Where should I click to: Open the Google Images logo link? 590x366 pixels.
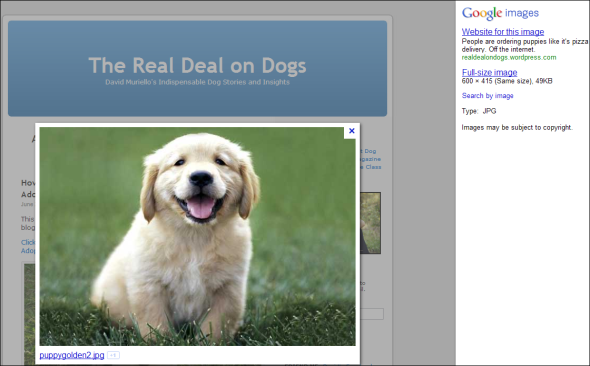pos(500,13)
